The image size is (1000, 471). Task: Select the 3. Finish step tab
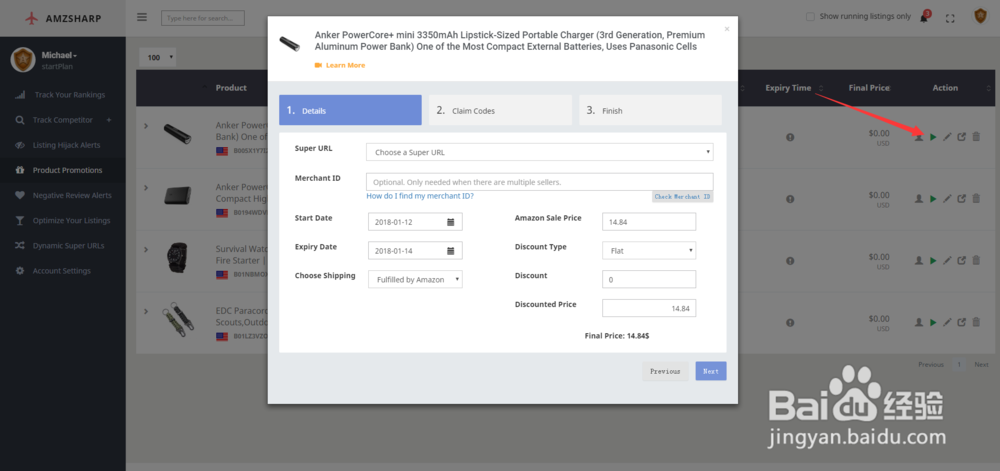tap(651, 110)
